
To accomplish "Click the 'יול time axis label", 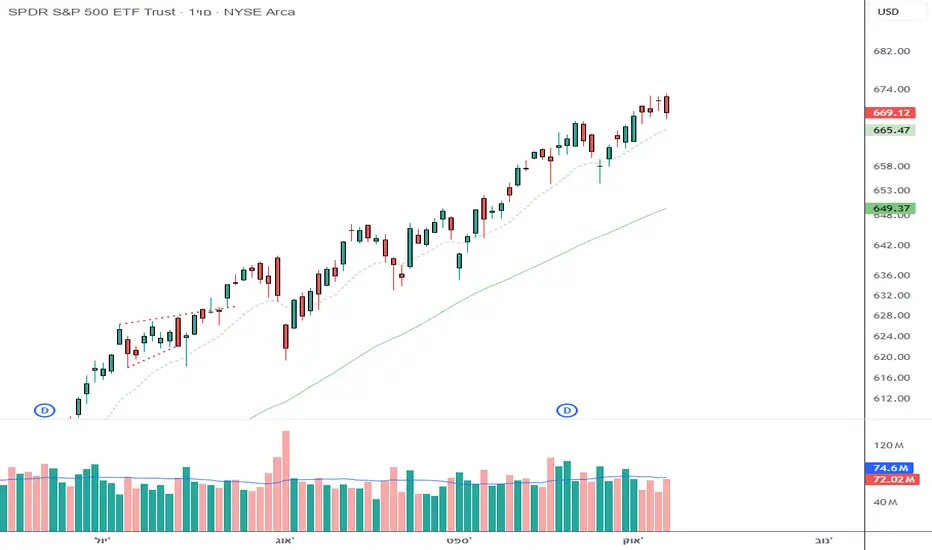I will point(102,540).
